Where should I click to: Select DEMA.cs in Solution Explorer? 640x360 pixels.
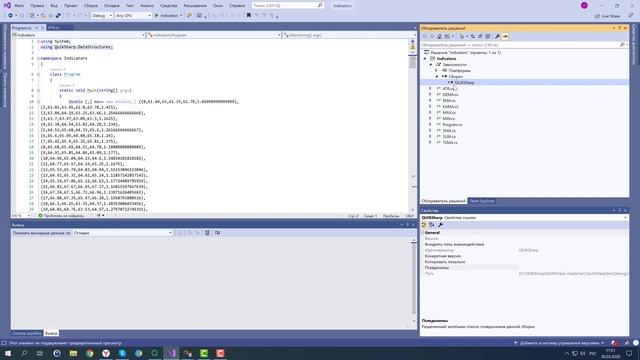(x=450, y=95)
